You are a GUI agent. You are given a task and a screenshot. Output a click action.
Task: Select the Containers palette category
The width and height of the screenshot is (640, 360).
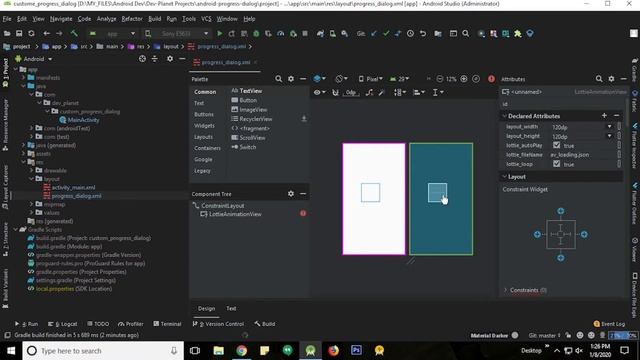(207, 148)
